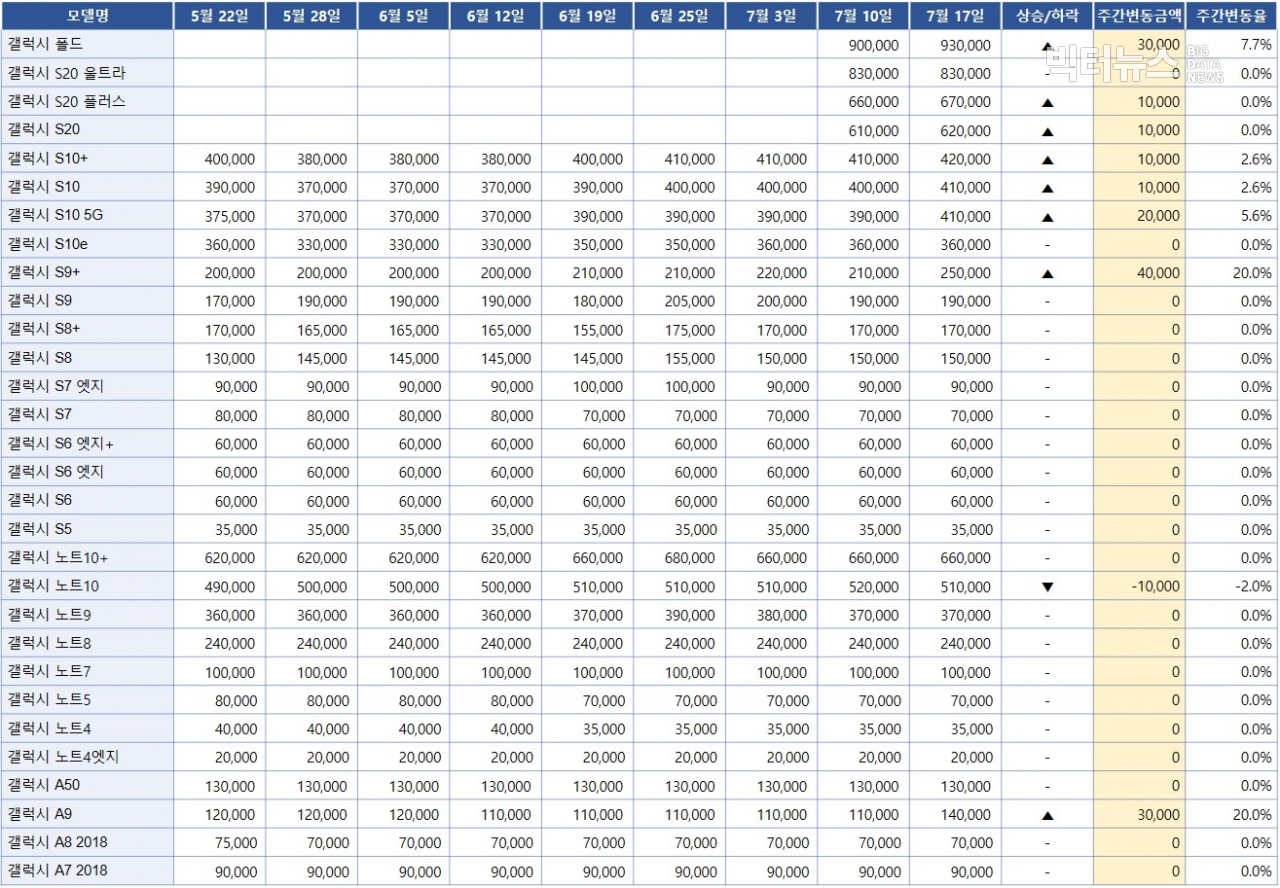Click the 갤럭시 S10e row label
The image size is (1280, 888).
pyautogui.click(x=48, y=244)
